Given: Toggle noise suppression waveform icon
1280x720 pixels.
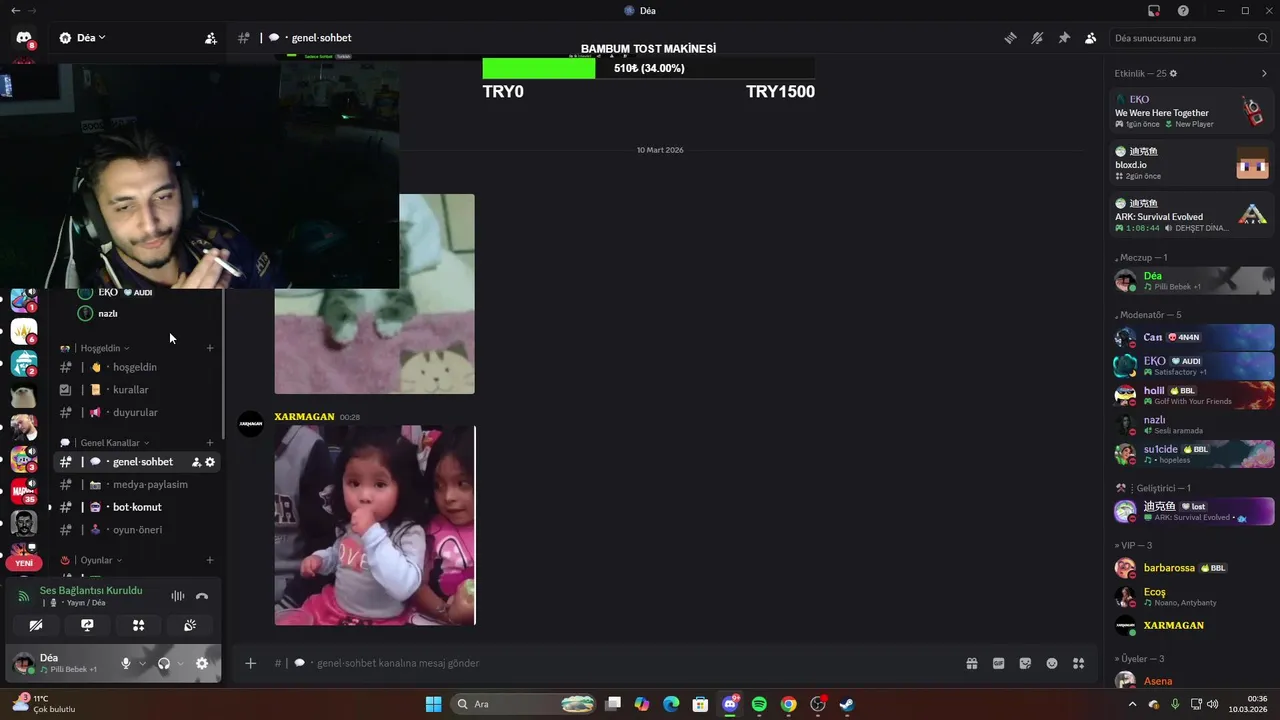Looking at the screenshot, I should tap(177, 596).
